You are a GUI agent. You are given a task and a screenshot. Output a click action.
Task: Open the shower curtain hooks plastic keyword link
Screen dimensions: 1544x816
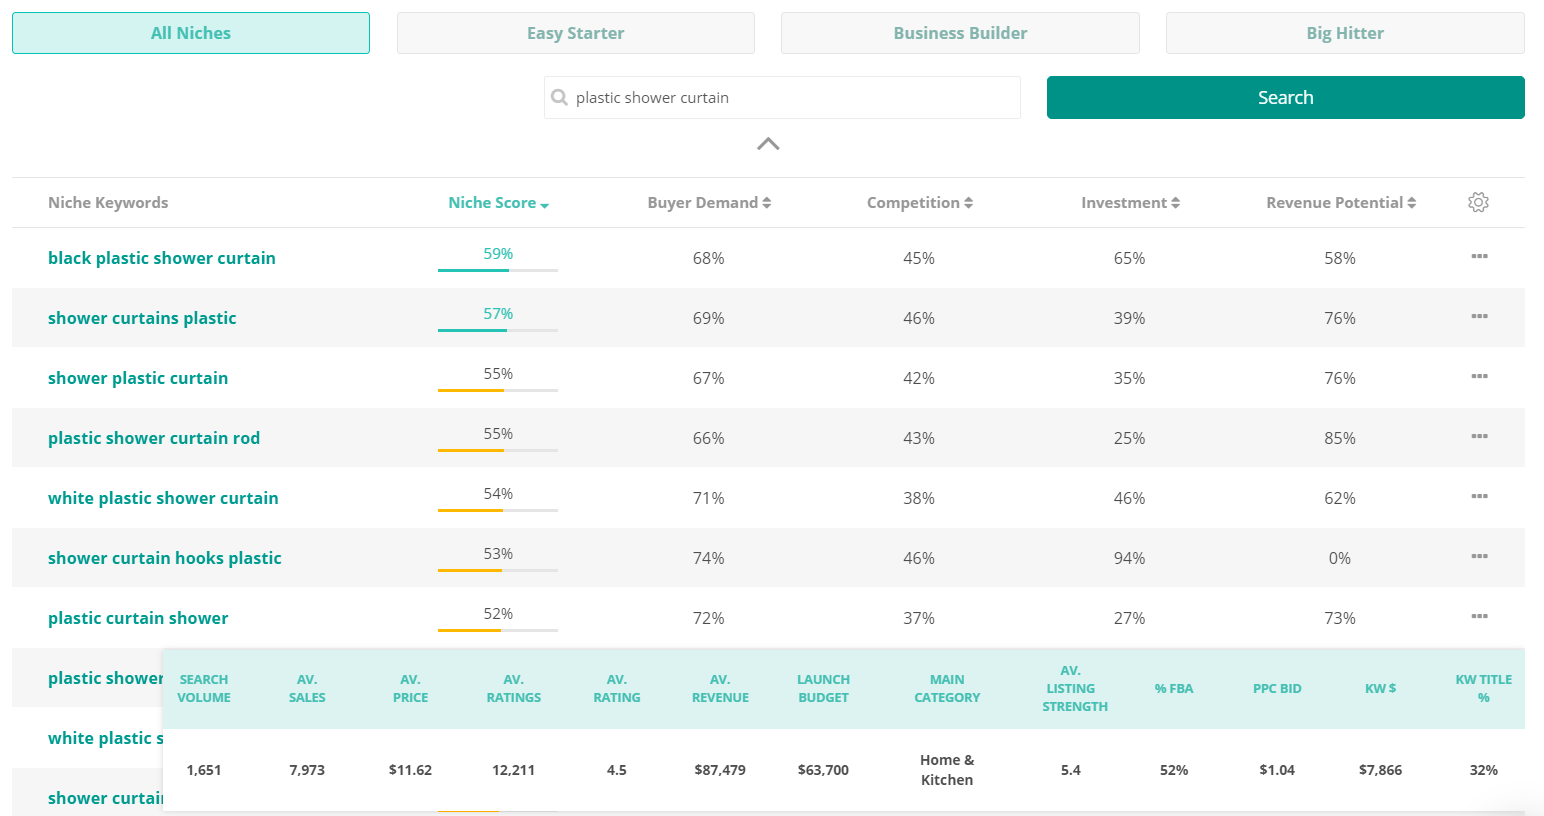[x=165, y=558]
